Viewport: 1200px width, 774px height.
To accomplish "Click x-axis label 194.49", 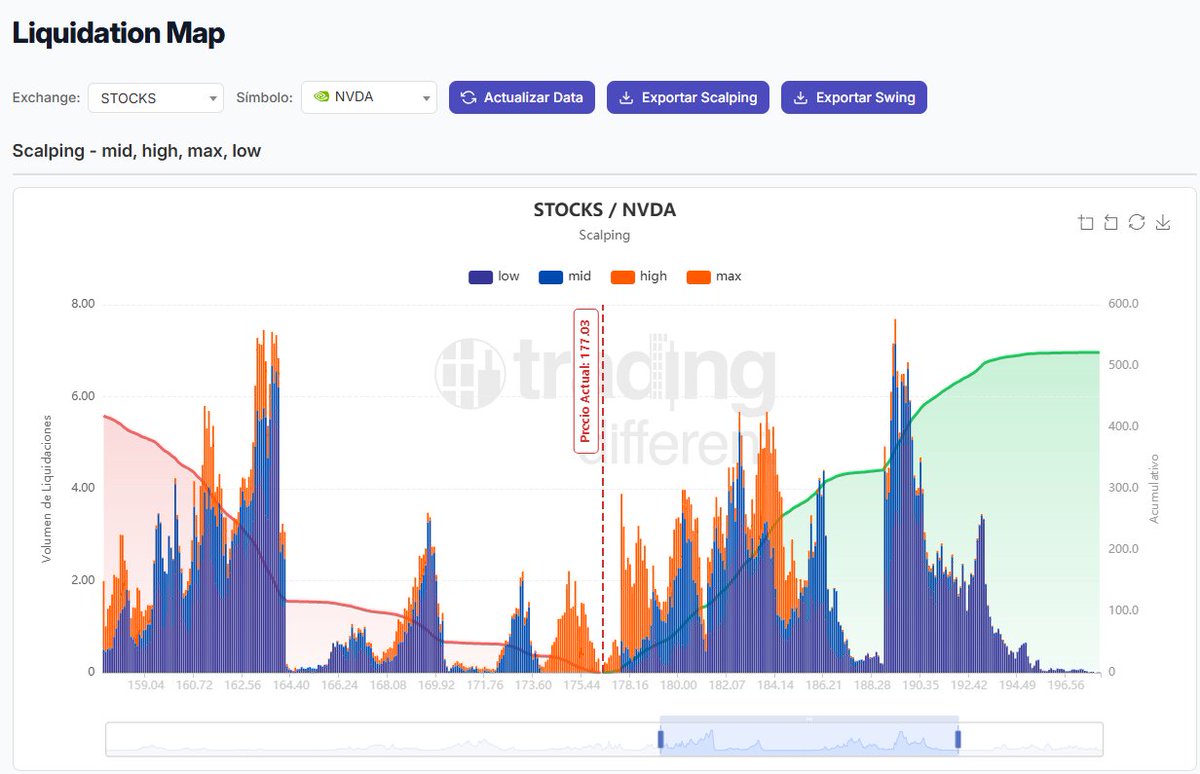I will tap(1017, 685).
